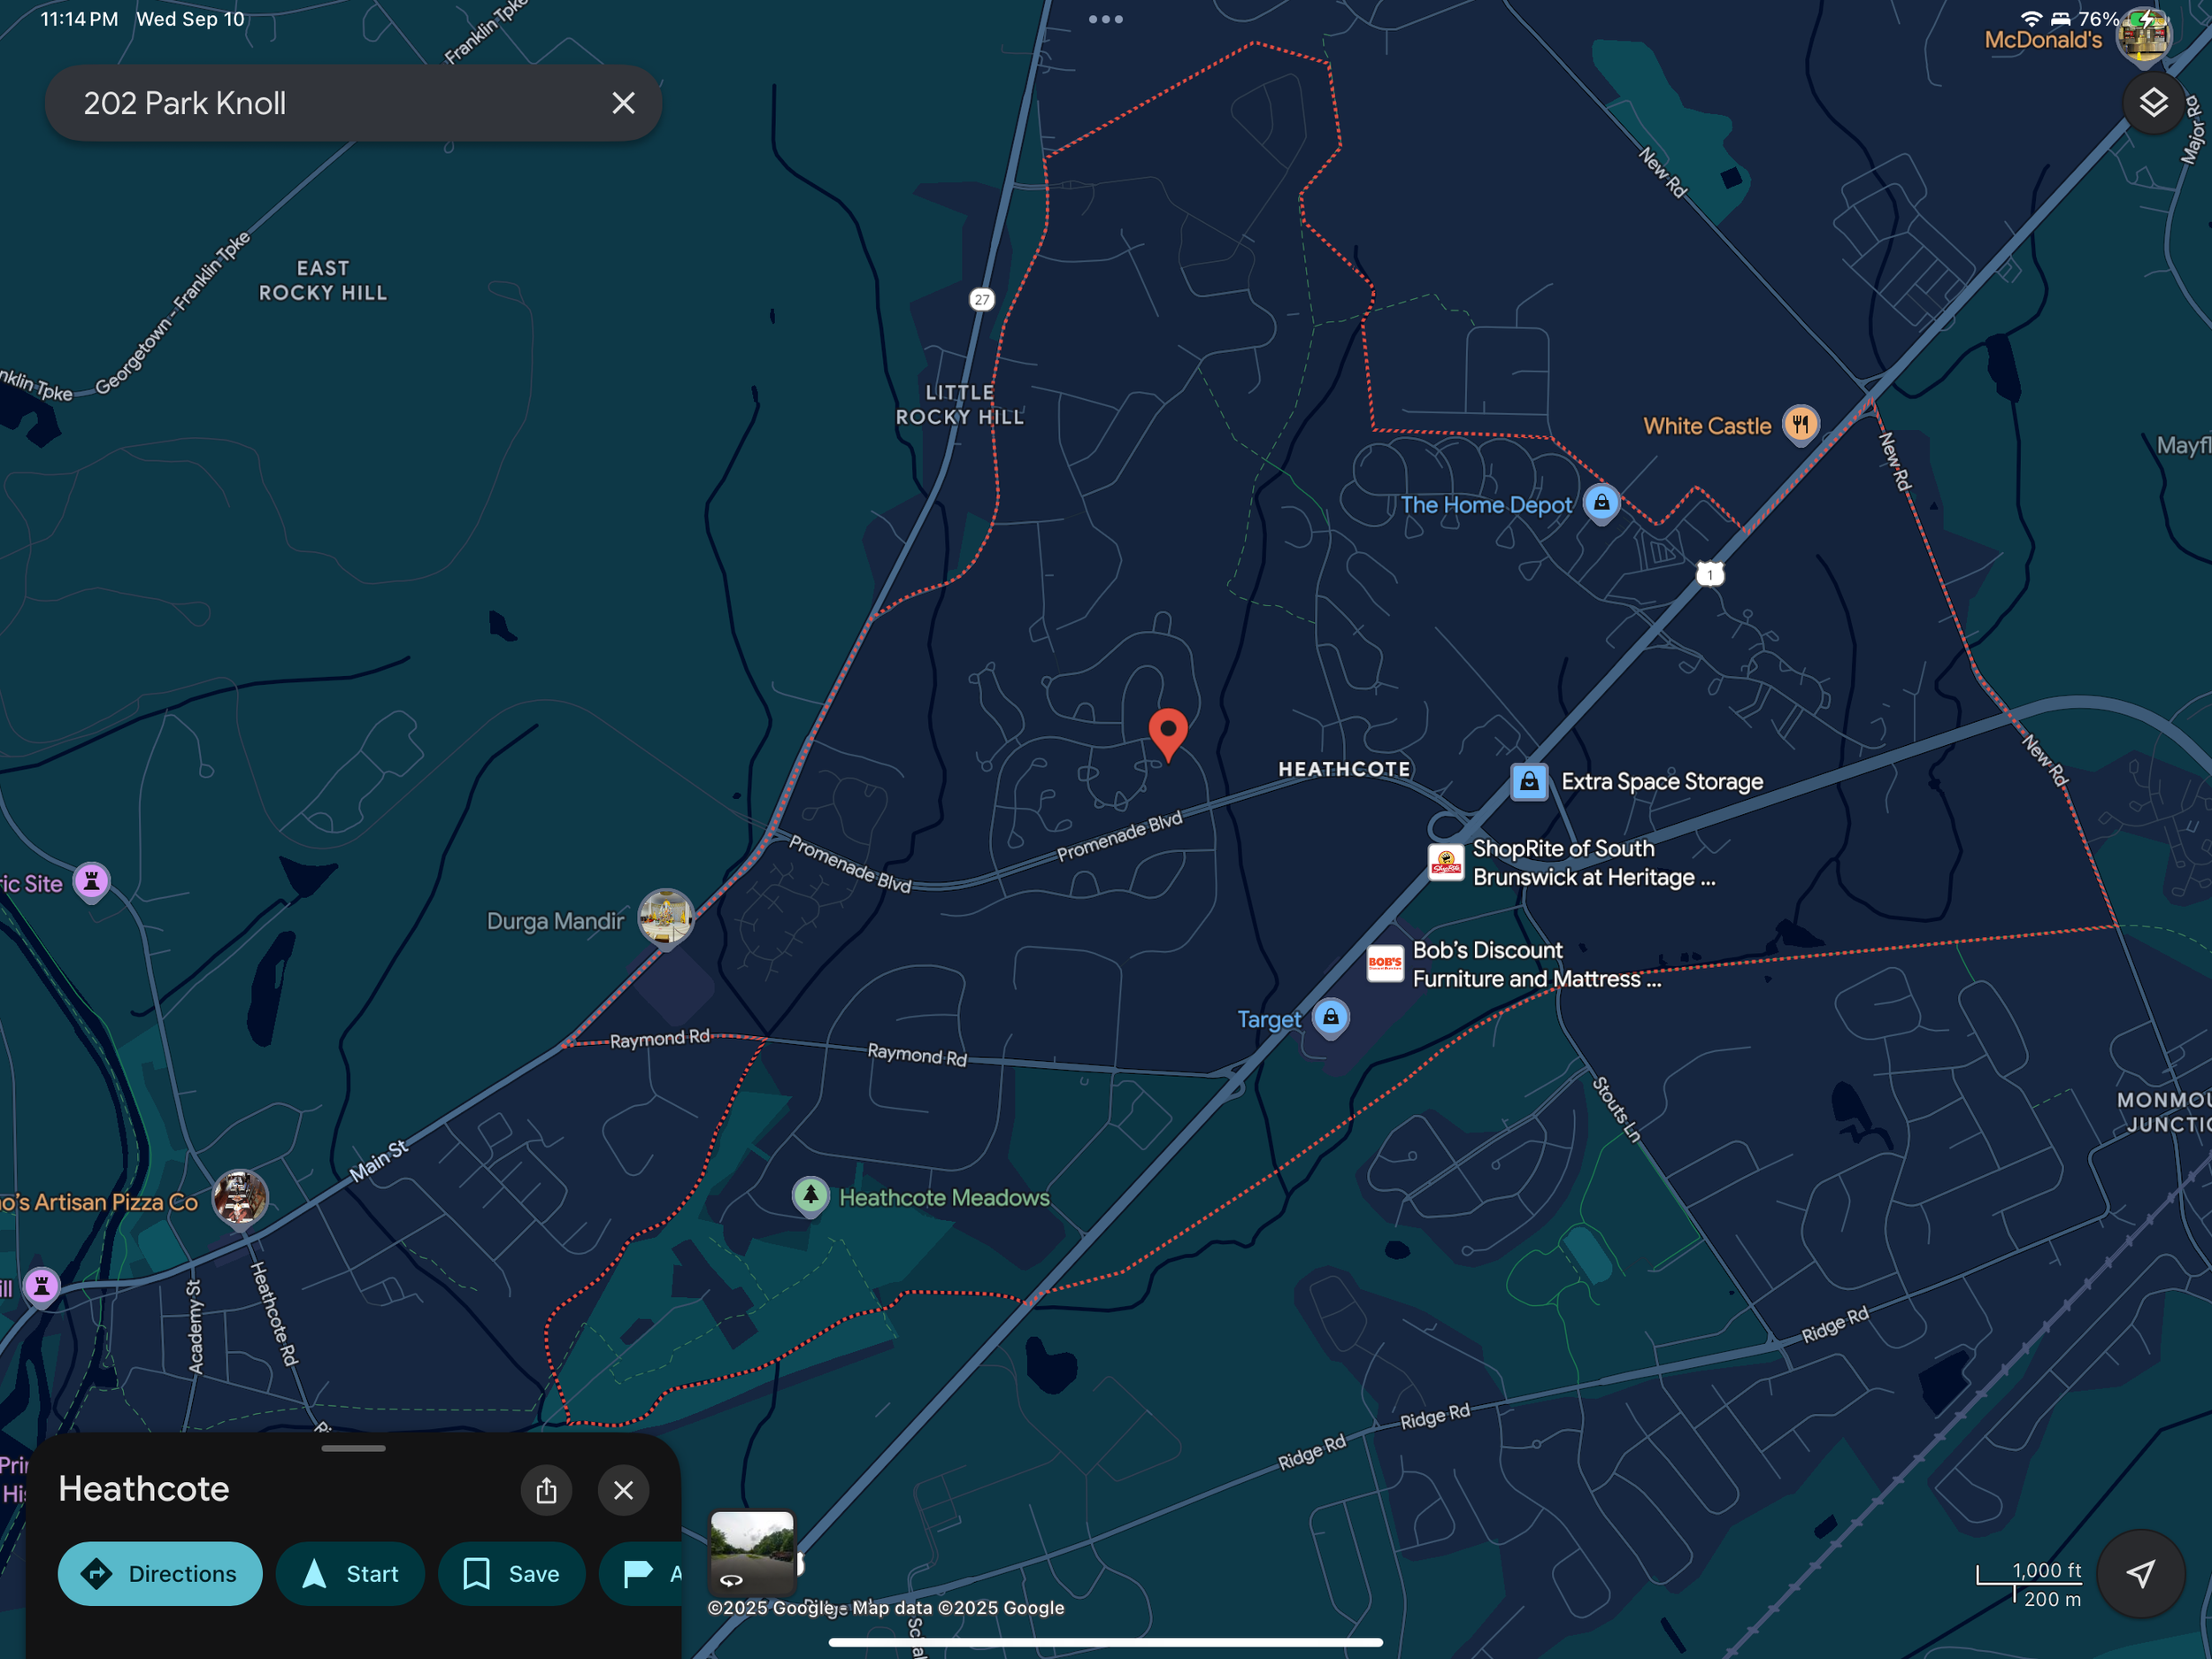Save Heathcote to your places

pyautogui.click(x=511, y=1574)
